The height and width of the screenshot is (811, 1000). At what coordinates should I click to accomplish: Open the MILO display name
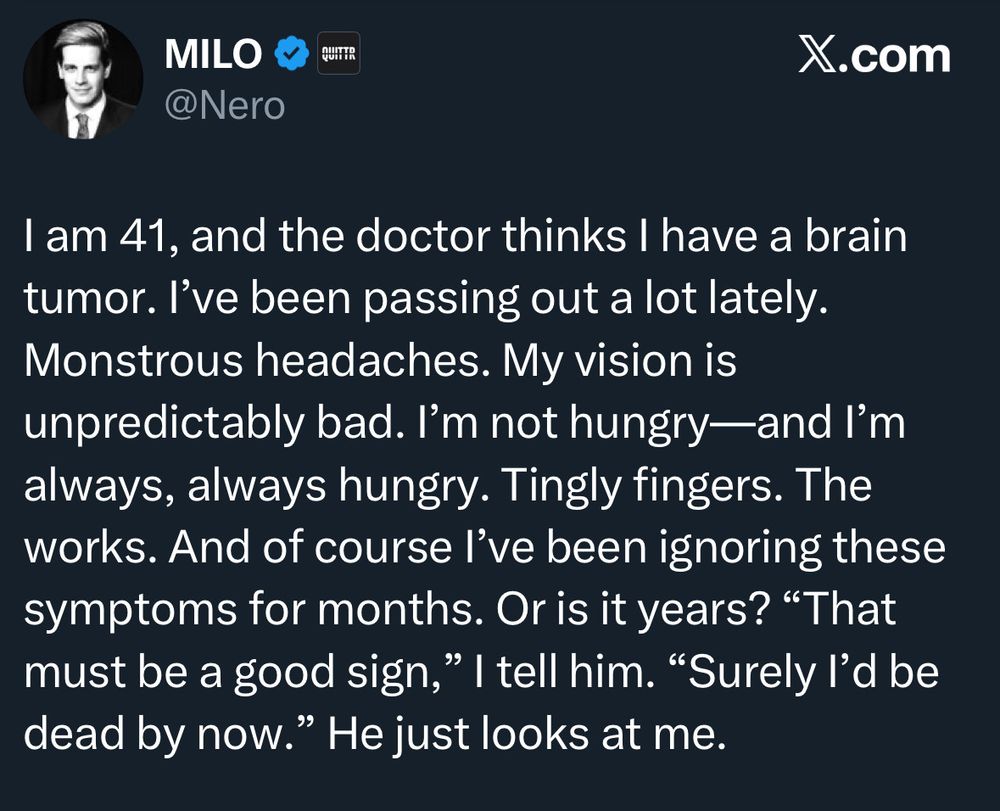(x=213, y=56)
